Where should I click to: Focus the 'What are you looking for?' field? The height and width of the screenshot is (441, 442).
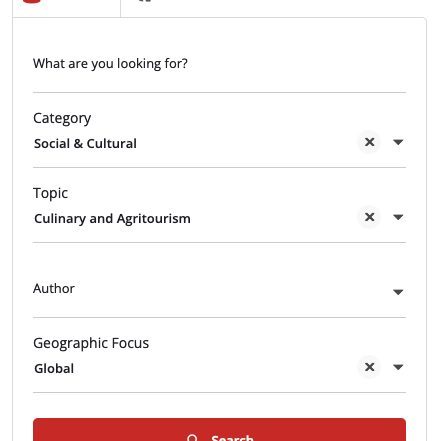coord(219,64)
